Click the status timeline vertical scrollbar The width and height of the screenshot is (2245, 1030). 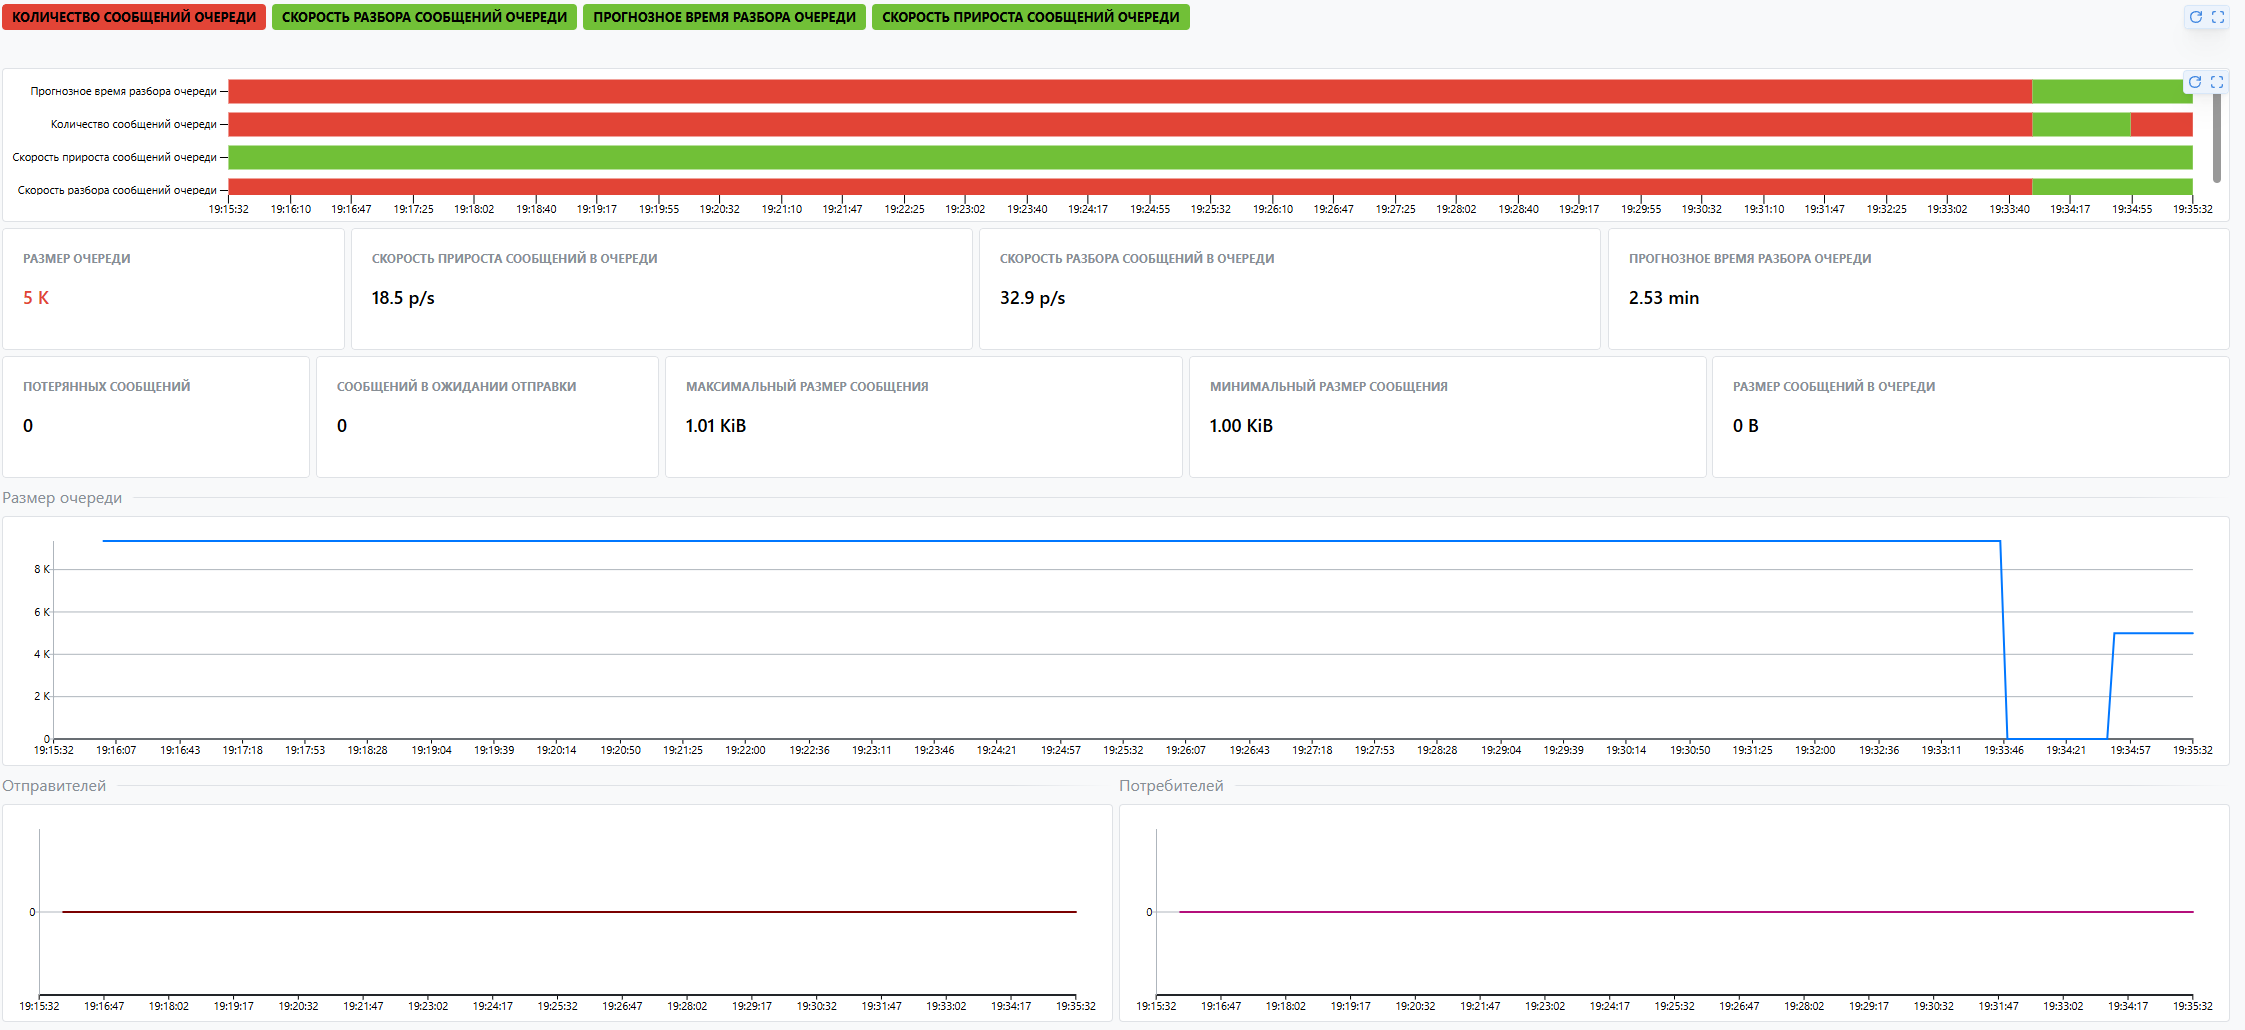pos(2217,138)
